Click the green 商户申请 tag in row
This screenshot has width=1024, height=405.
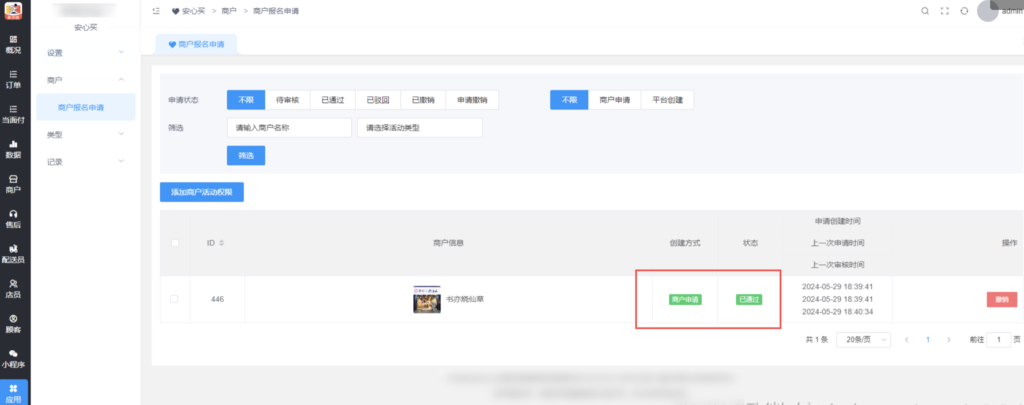coord(684,299)
